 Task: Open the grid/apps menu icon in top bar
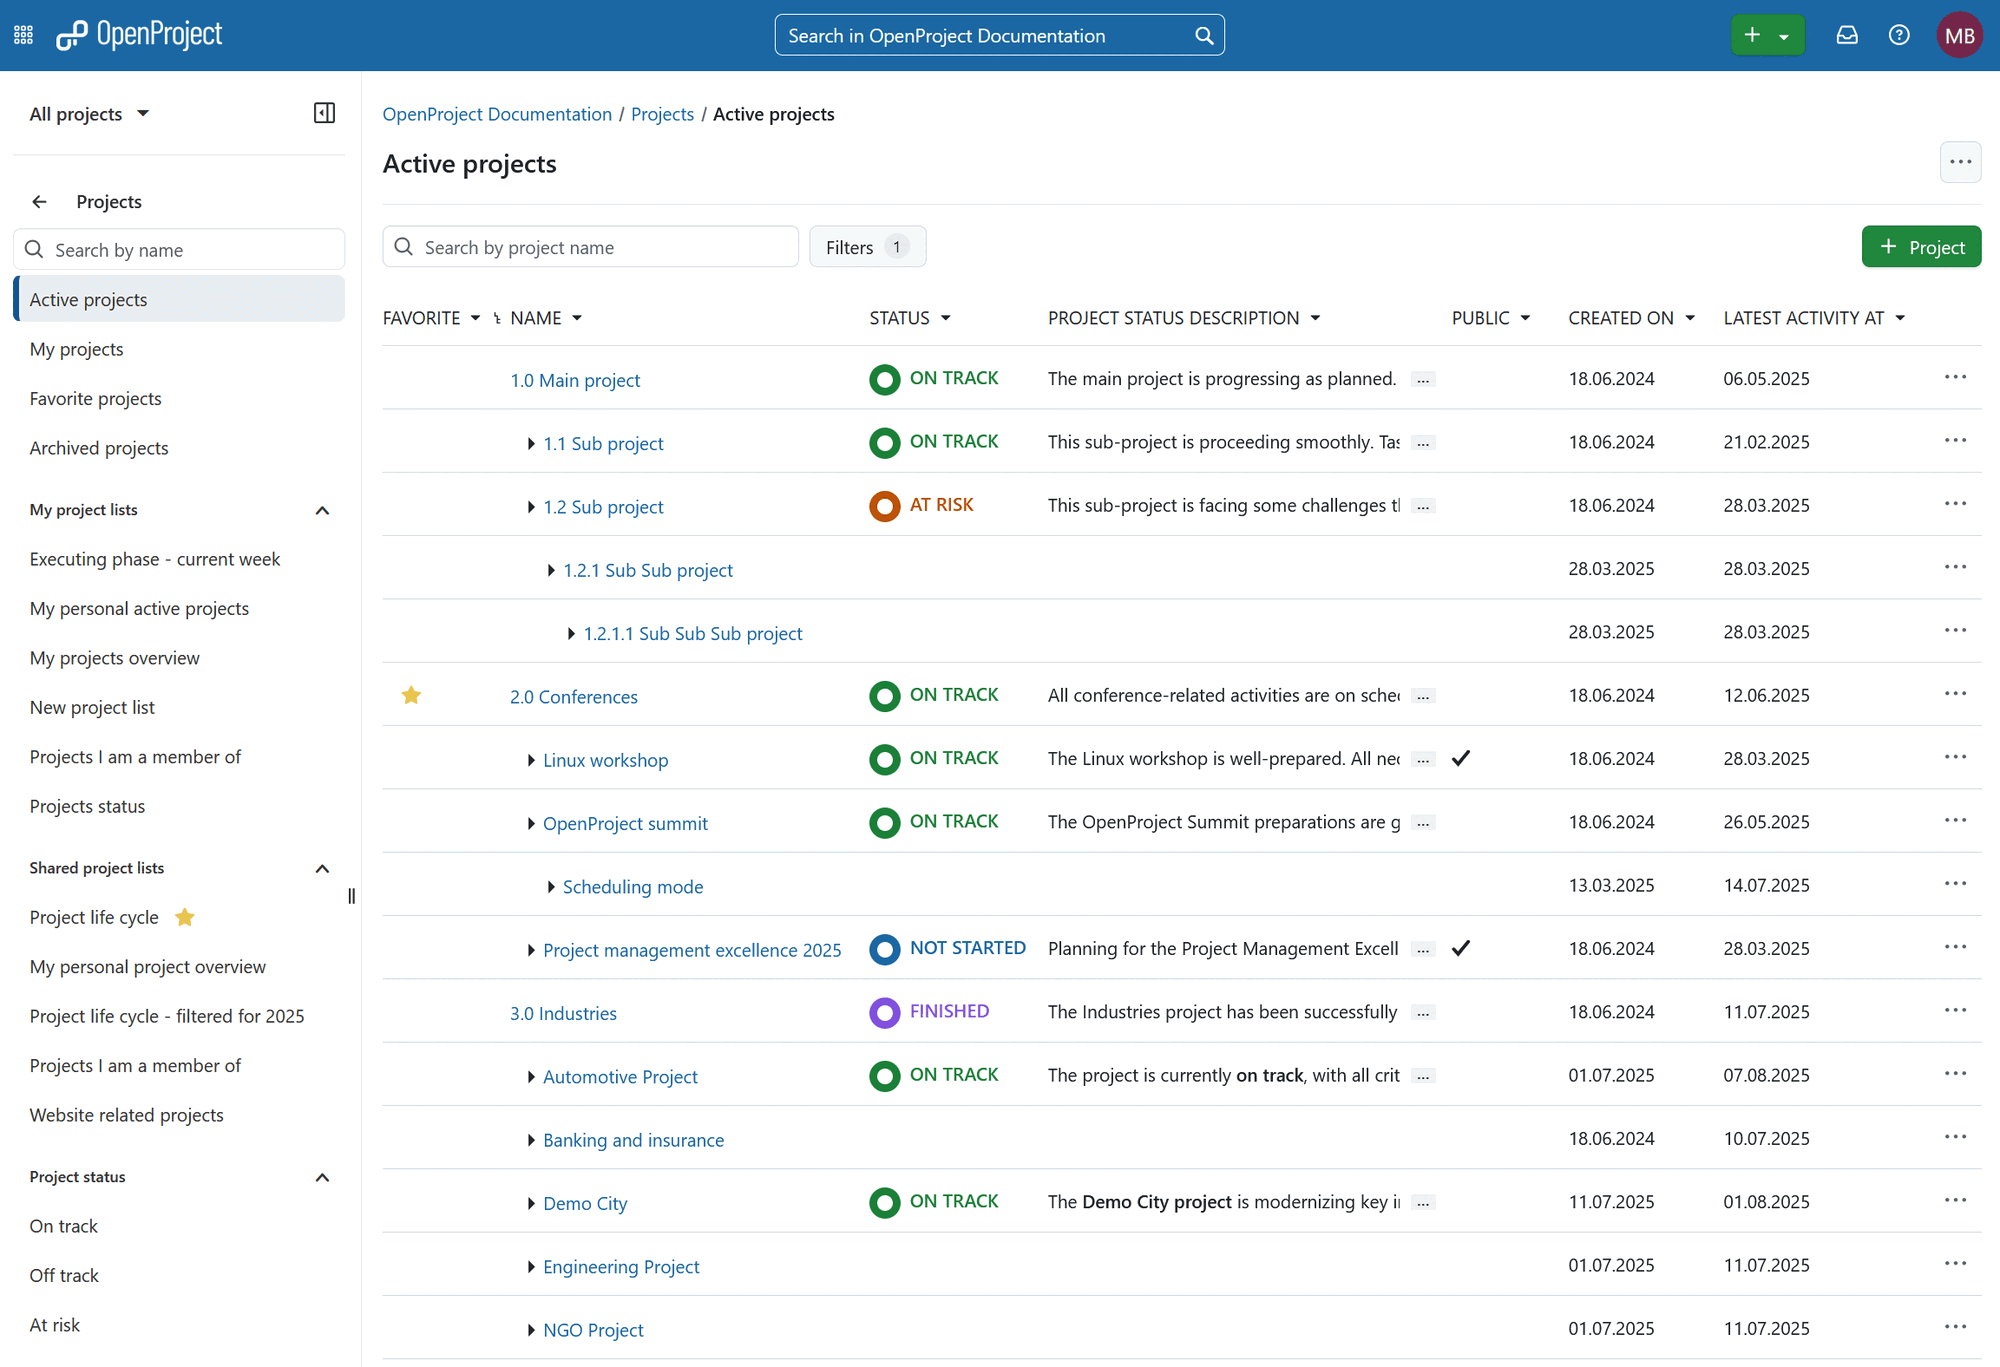[x=22, y=34]
